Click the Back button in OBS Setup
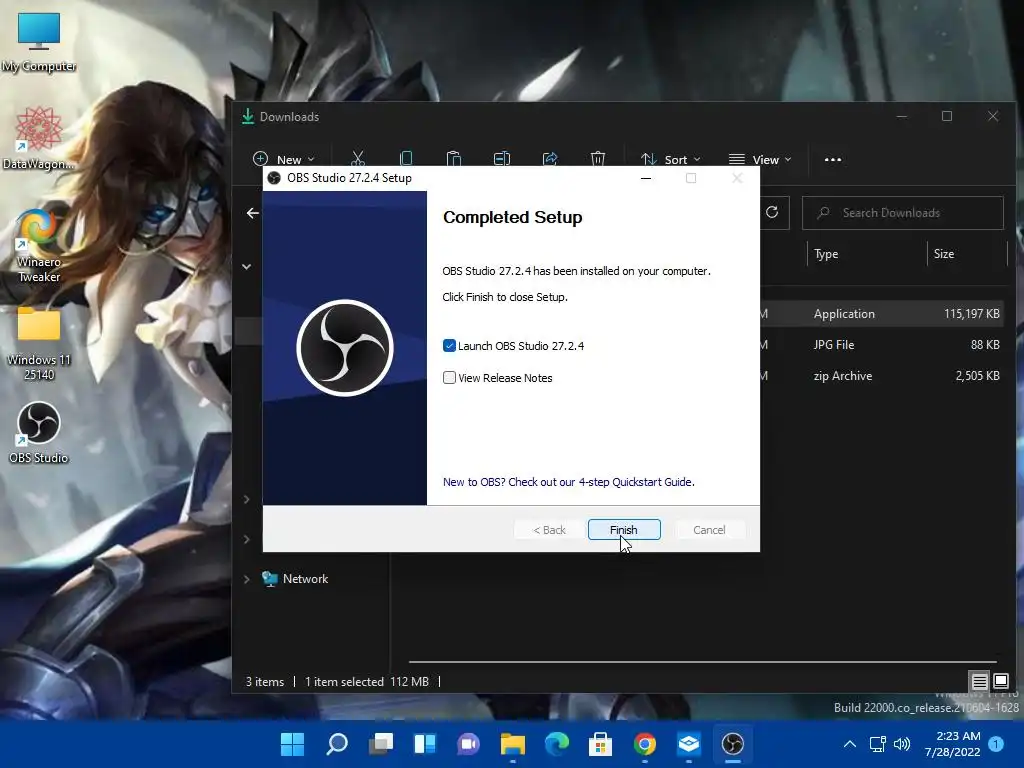The height and width of the screenshot is (768, 1024). [549, 530]
